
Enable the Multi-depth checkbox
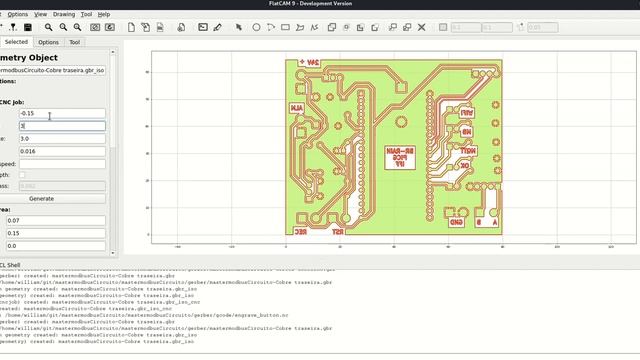[x=22, y=175]
